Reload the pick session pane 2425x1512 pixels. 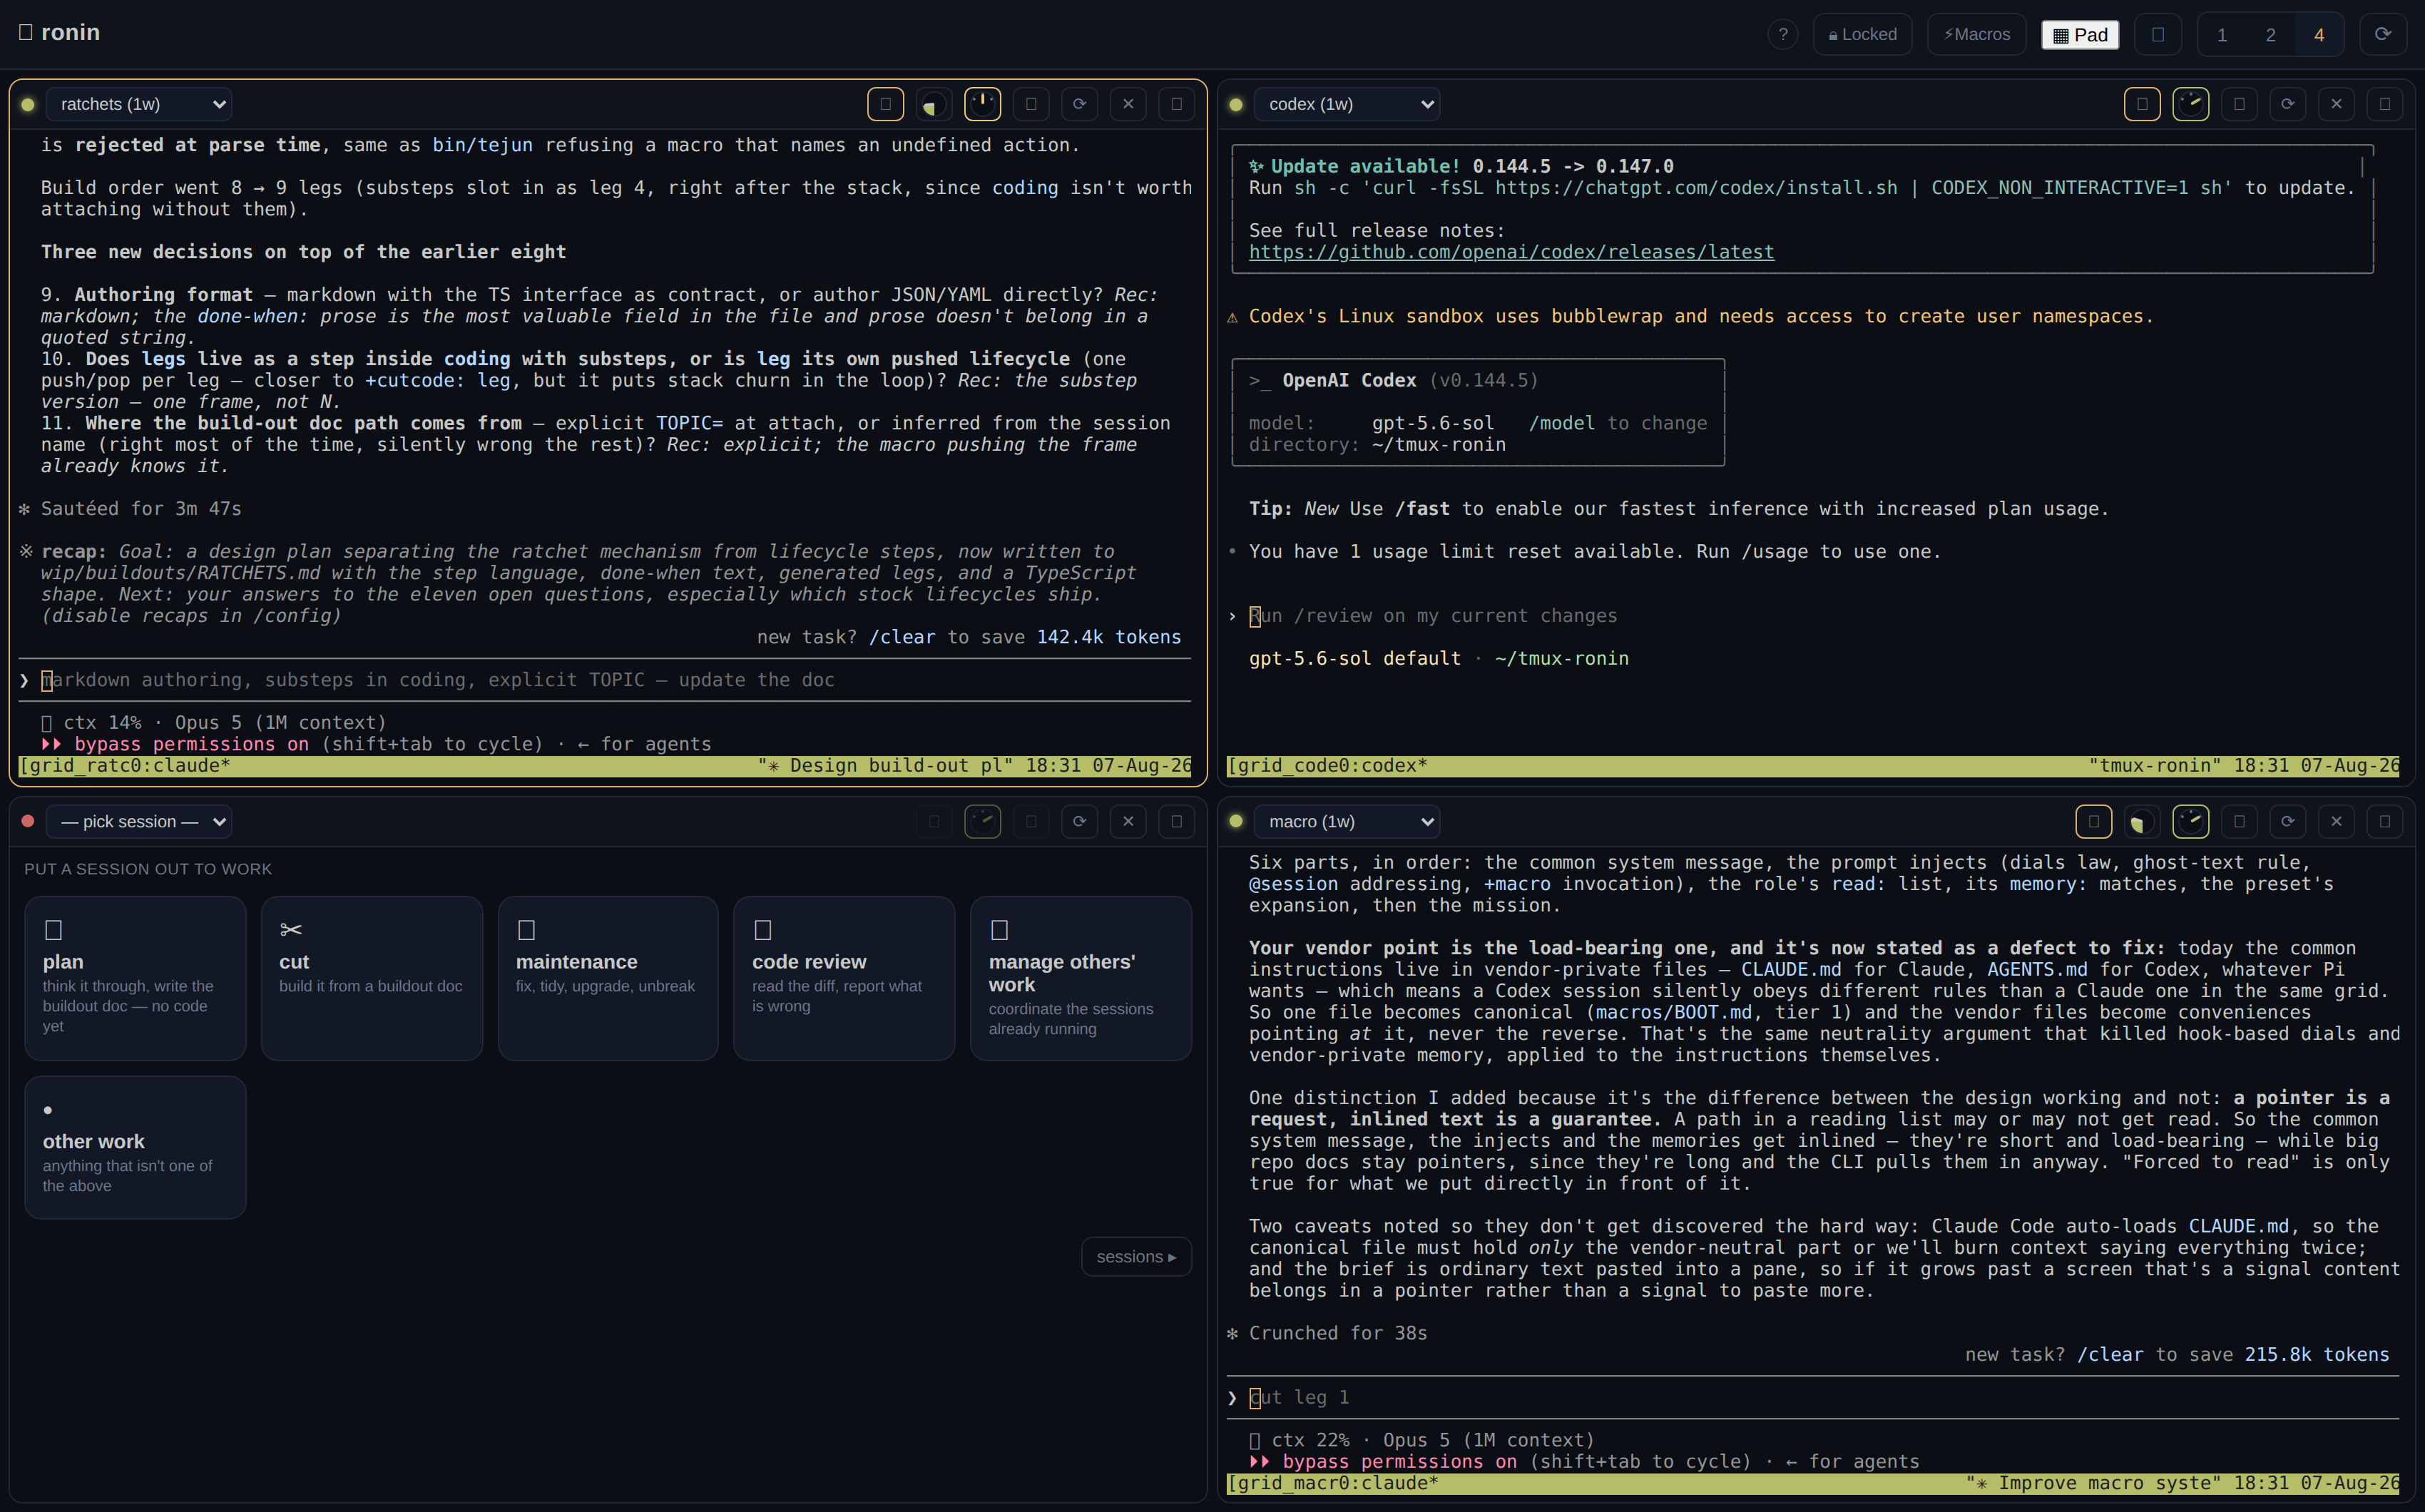pyautogui.click(x=1079, y=822)
